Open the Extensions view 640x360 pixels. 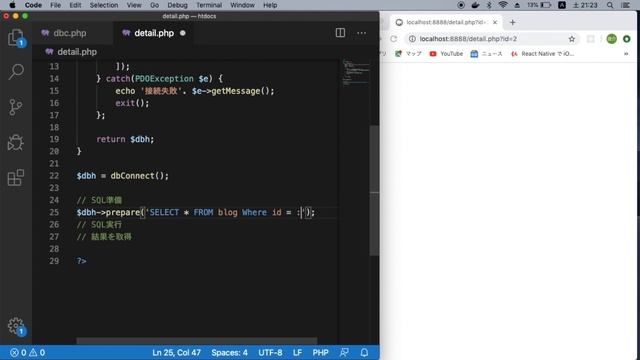pyautogui.click(x=16, y=178)
